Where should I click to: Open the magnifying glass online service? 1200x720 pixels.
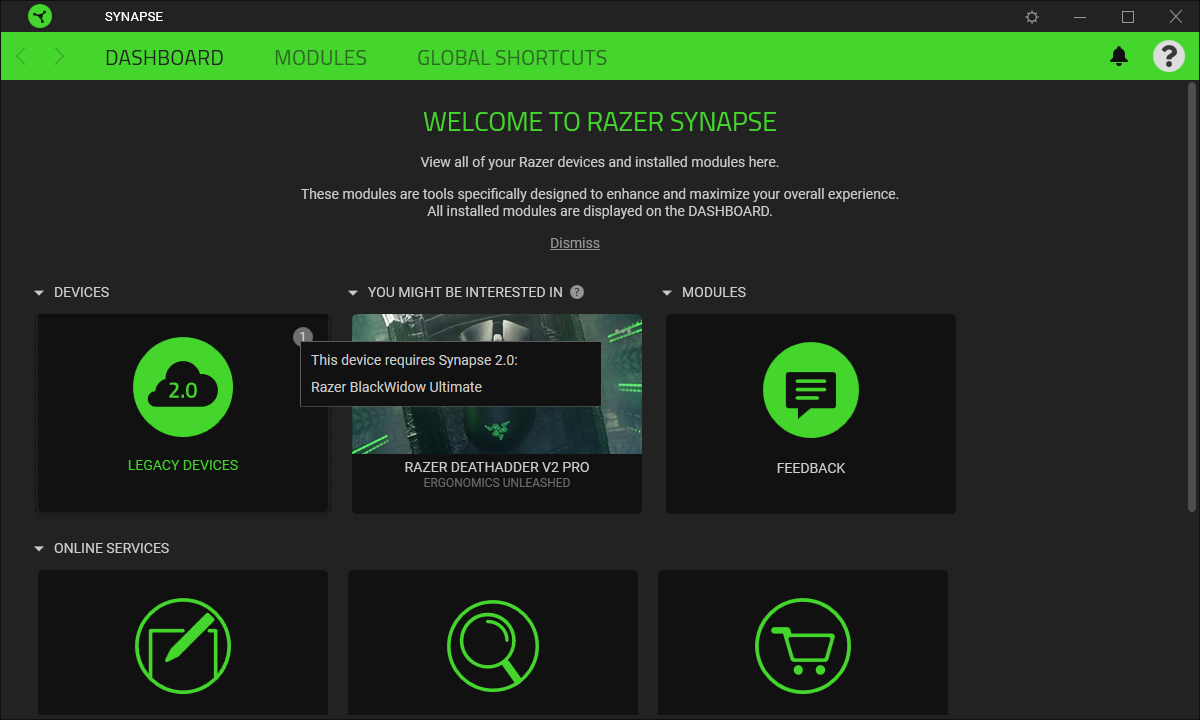(x=493, y=646)
